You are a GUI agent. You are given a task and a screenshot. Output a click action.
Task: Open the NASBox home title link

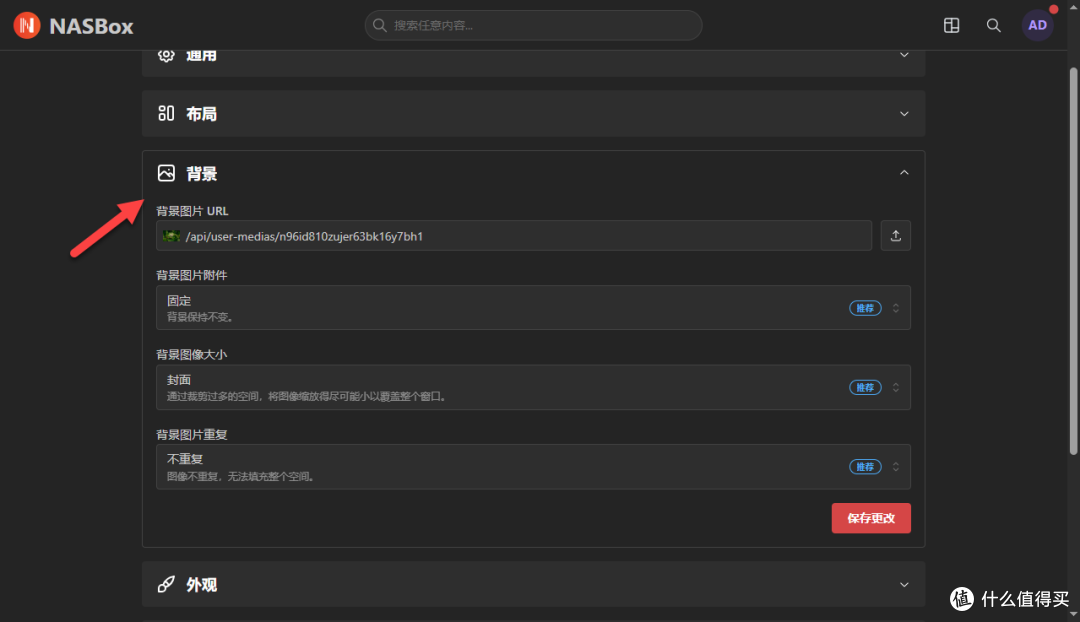[91, 26]
